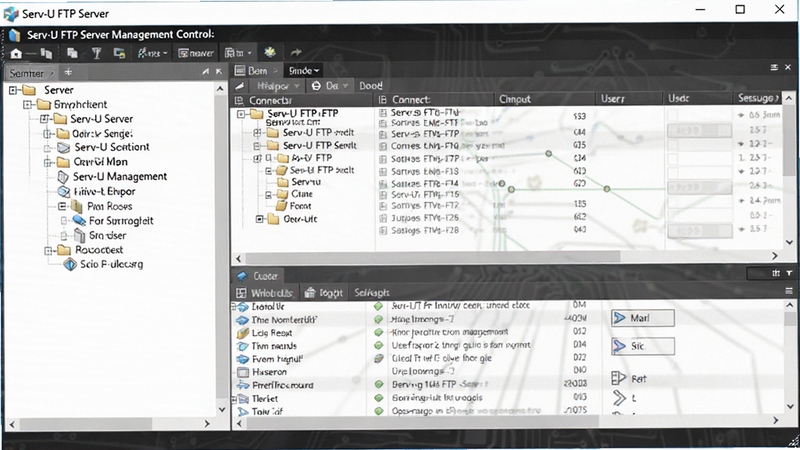The width and height of the screenshot is (800, 450).
Task: Click the funnel filter icon in toolbar
Action: coord(96,53)
